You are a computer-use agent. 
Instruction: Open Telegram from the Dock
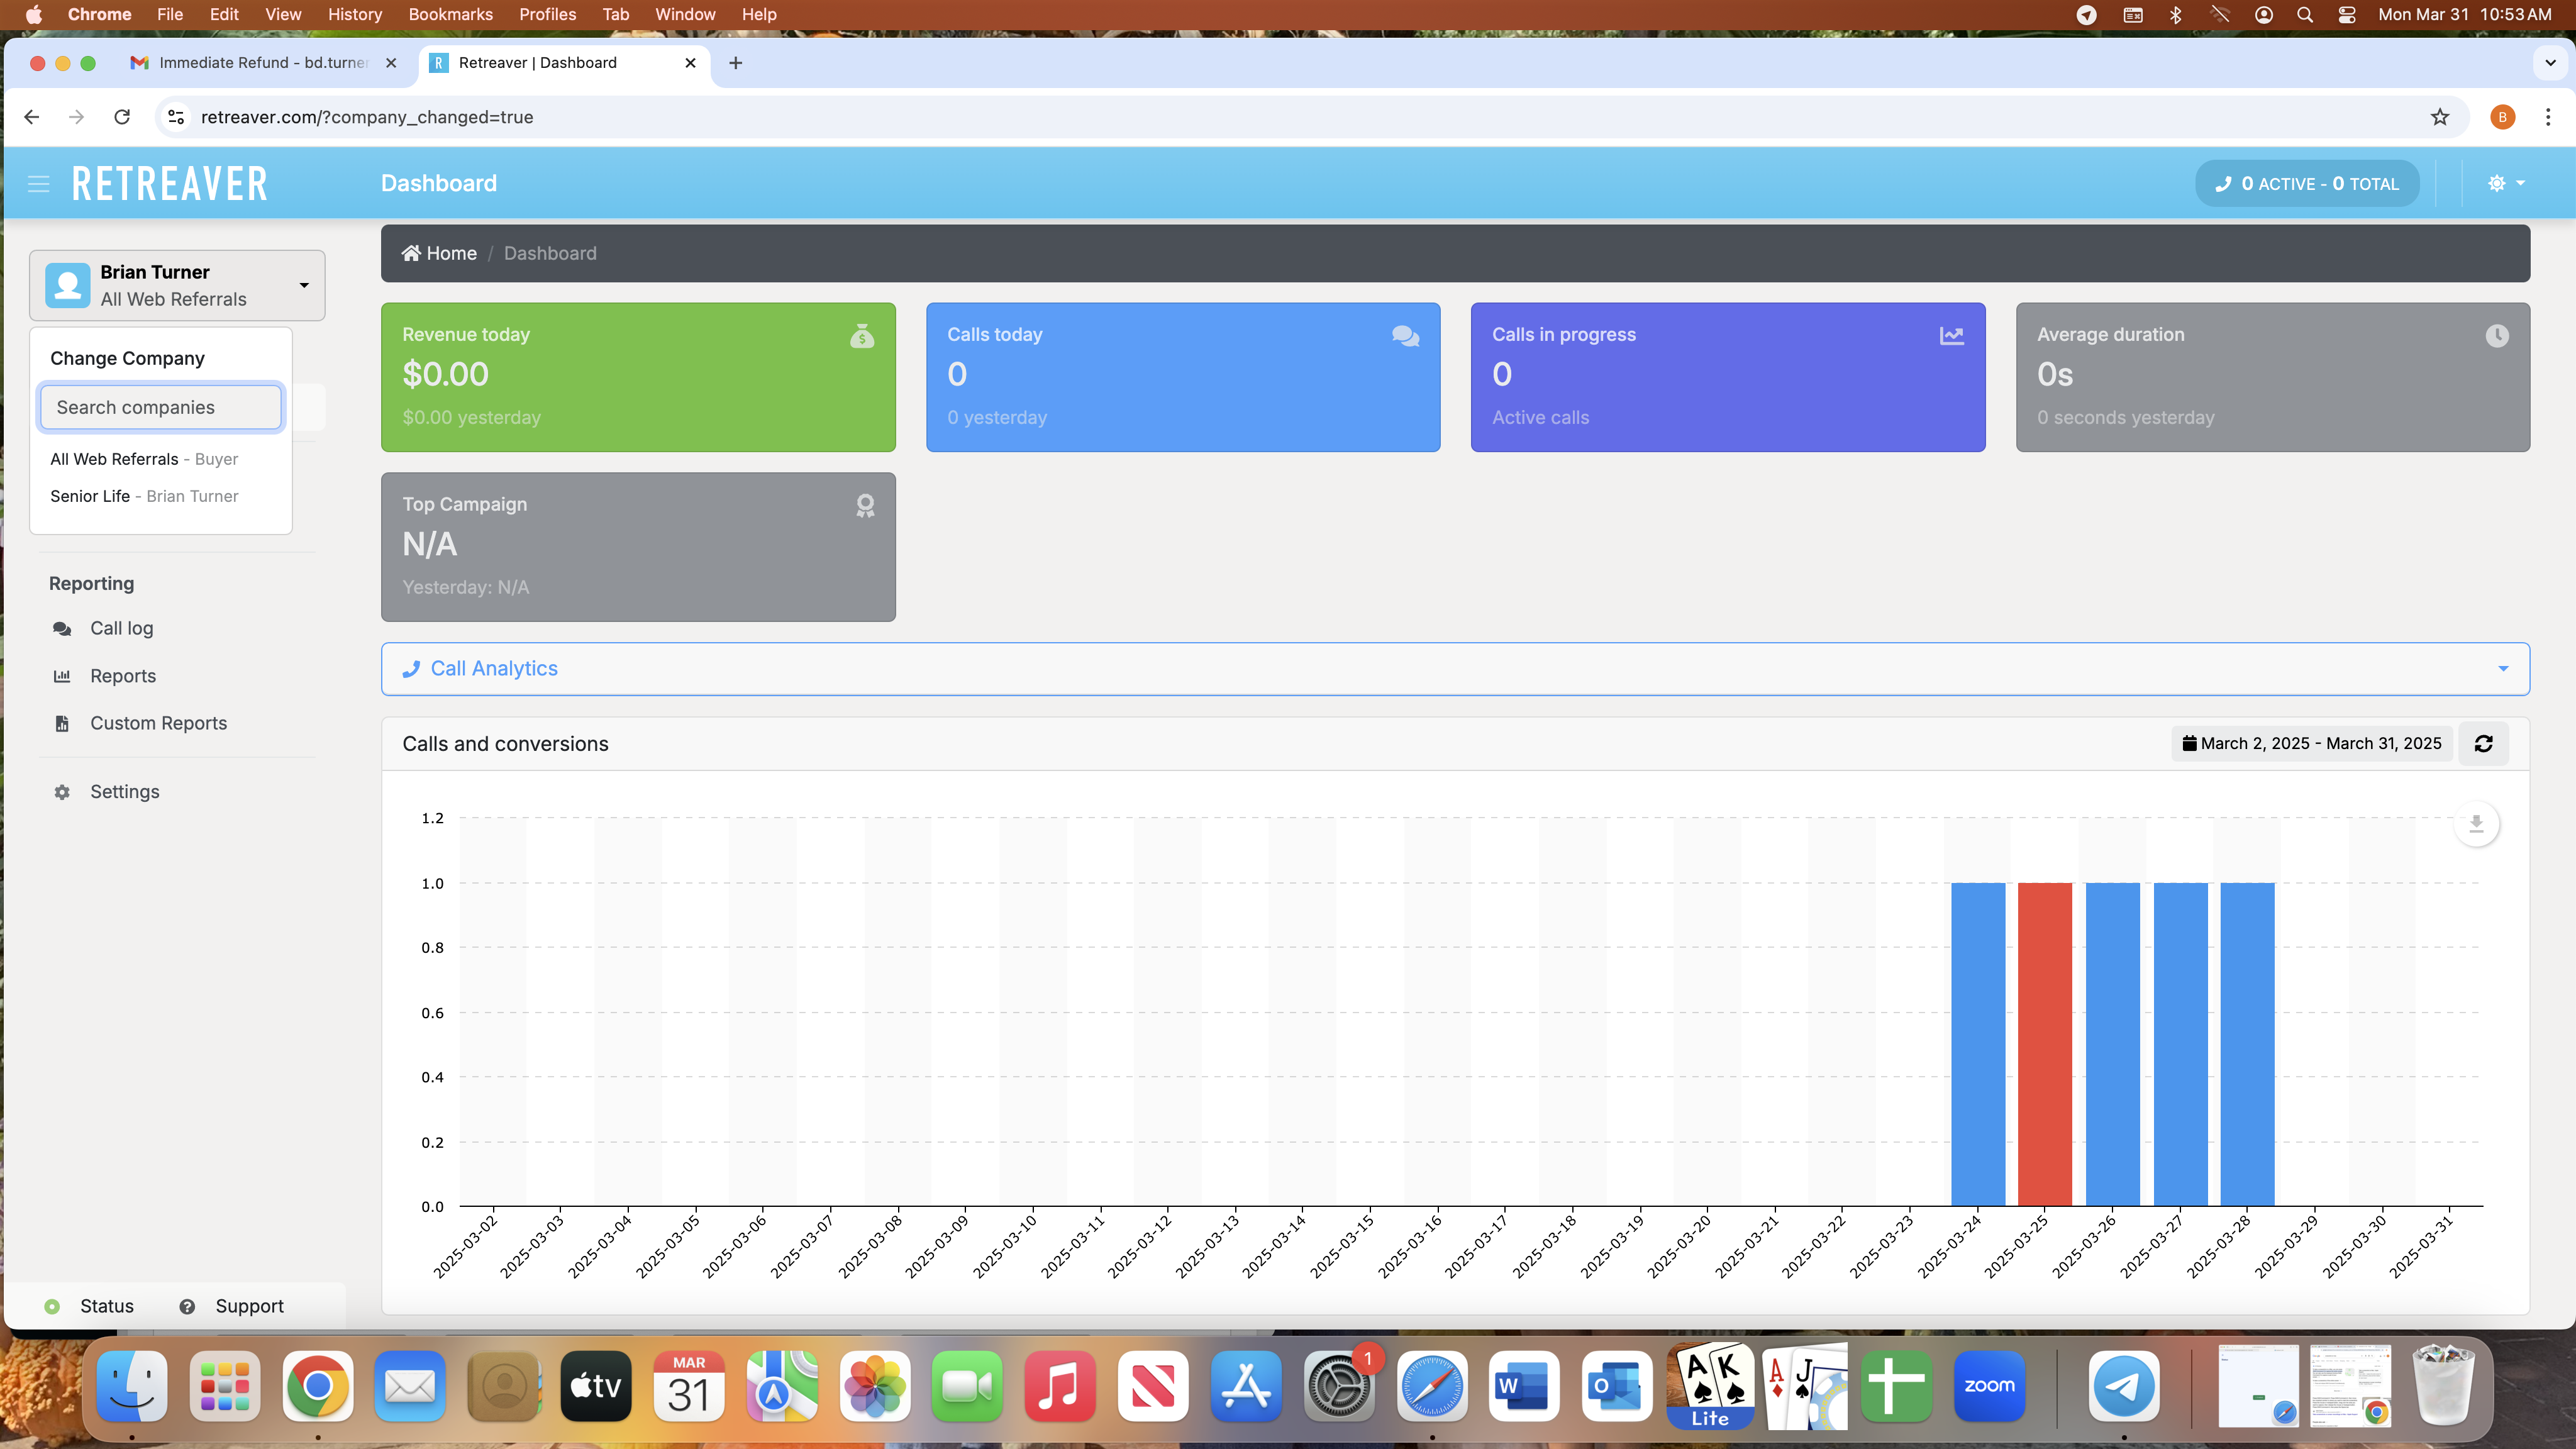click(x=2123, y=1386)
